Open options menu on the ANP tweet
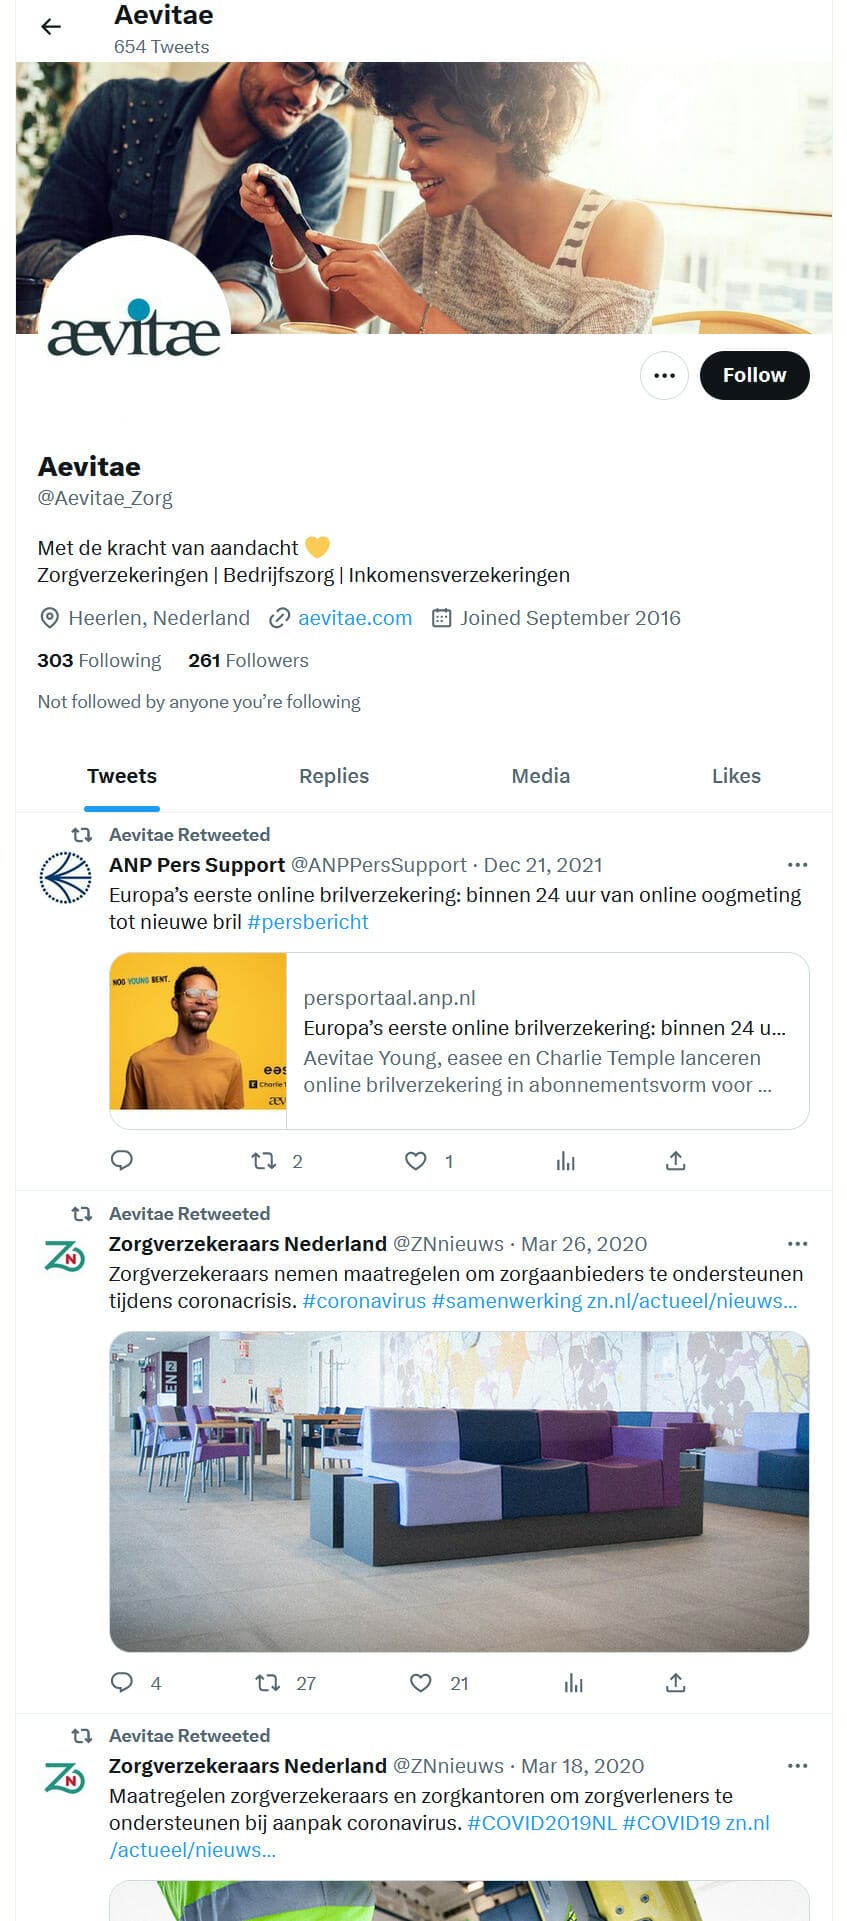This screenshot has height=1921, width=847. point(797,864)
